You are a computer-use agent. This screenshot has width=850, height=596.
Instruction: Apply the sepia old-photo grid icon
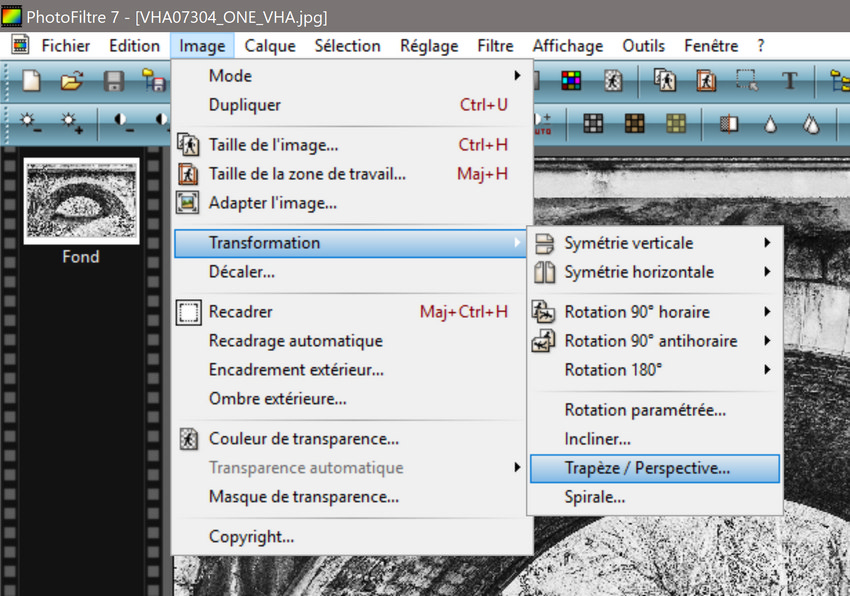coord(634,124)
